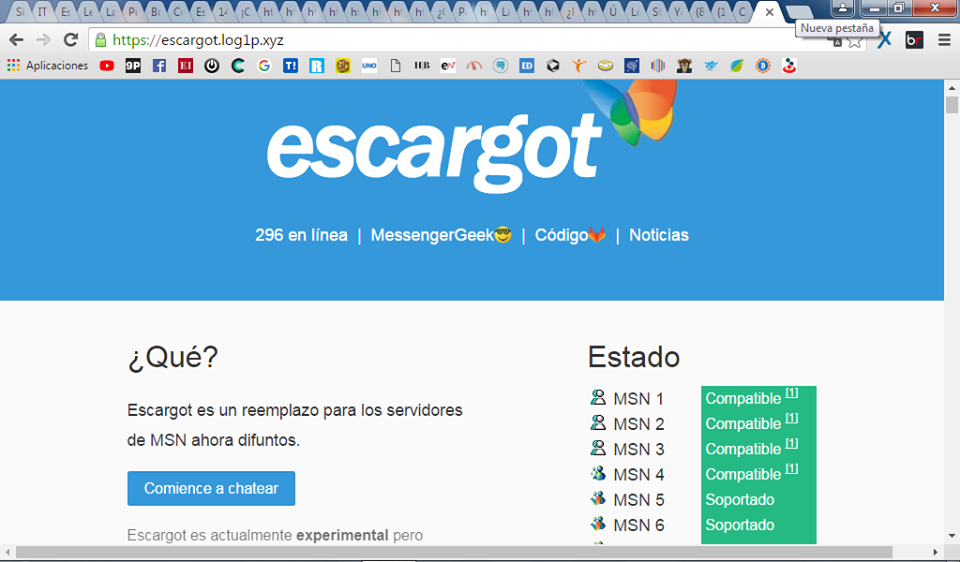Open the Noticias link
Screen dimensions: 960x562
(659, 235)
